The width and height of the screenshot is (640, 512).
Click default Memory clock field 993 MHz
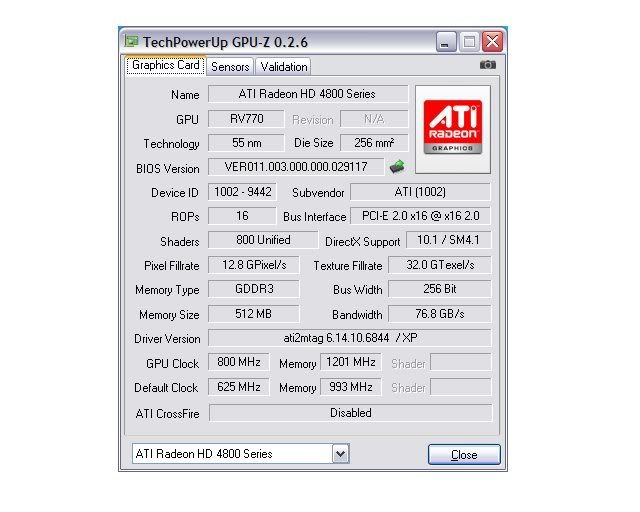point(351,387)
